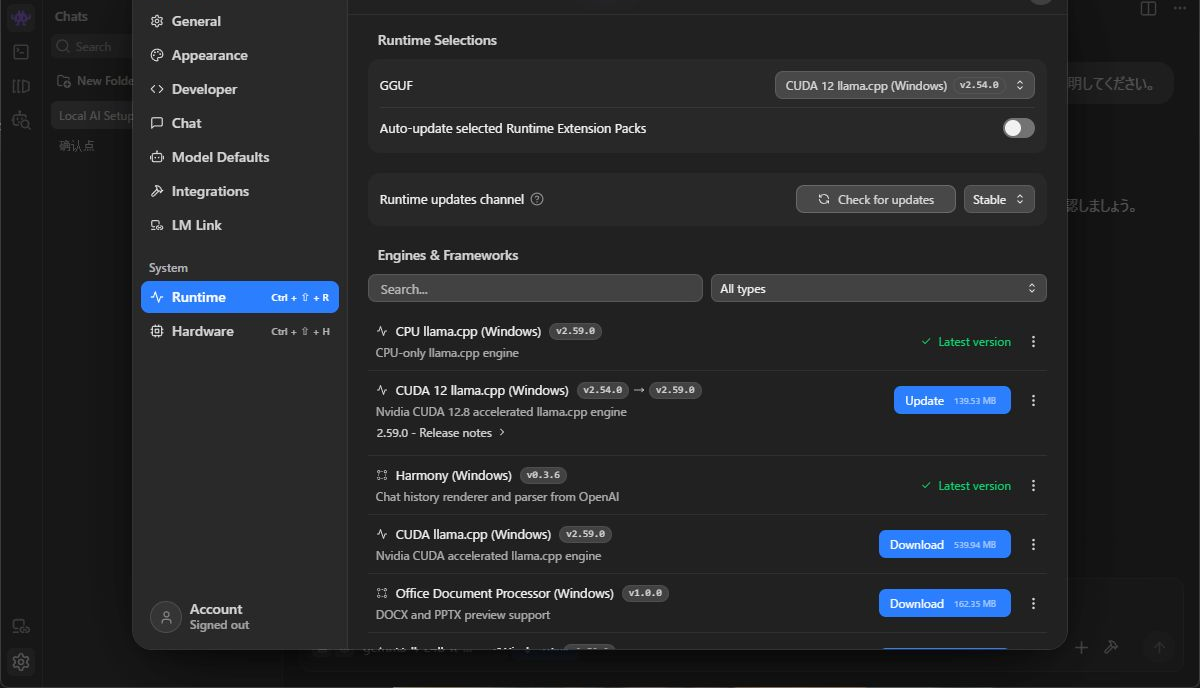Open the GGUF runtime selection dropdown
This screenshot has height=688, width=1200.
point(905,85)
